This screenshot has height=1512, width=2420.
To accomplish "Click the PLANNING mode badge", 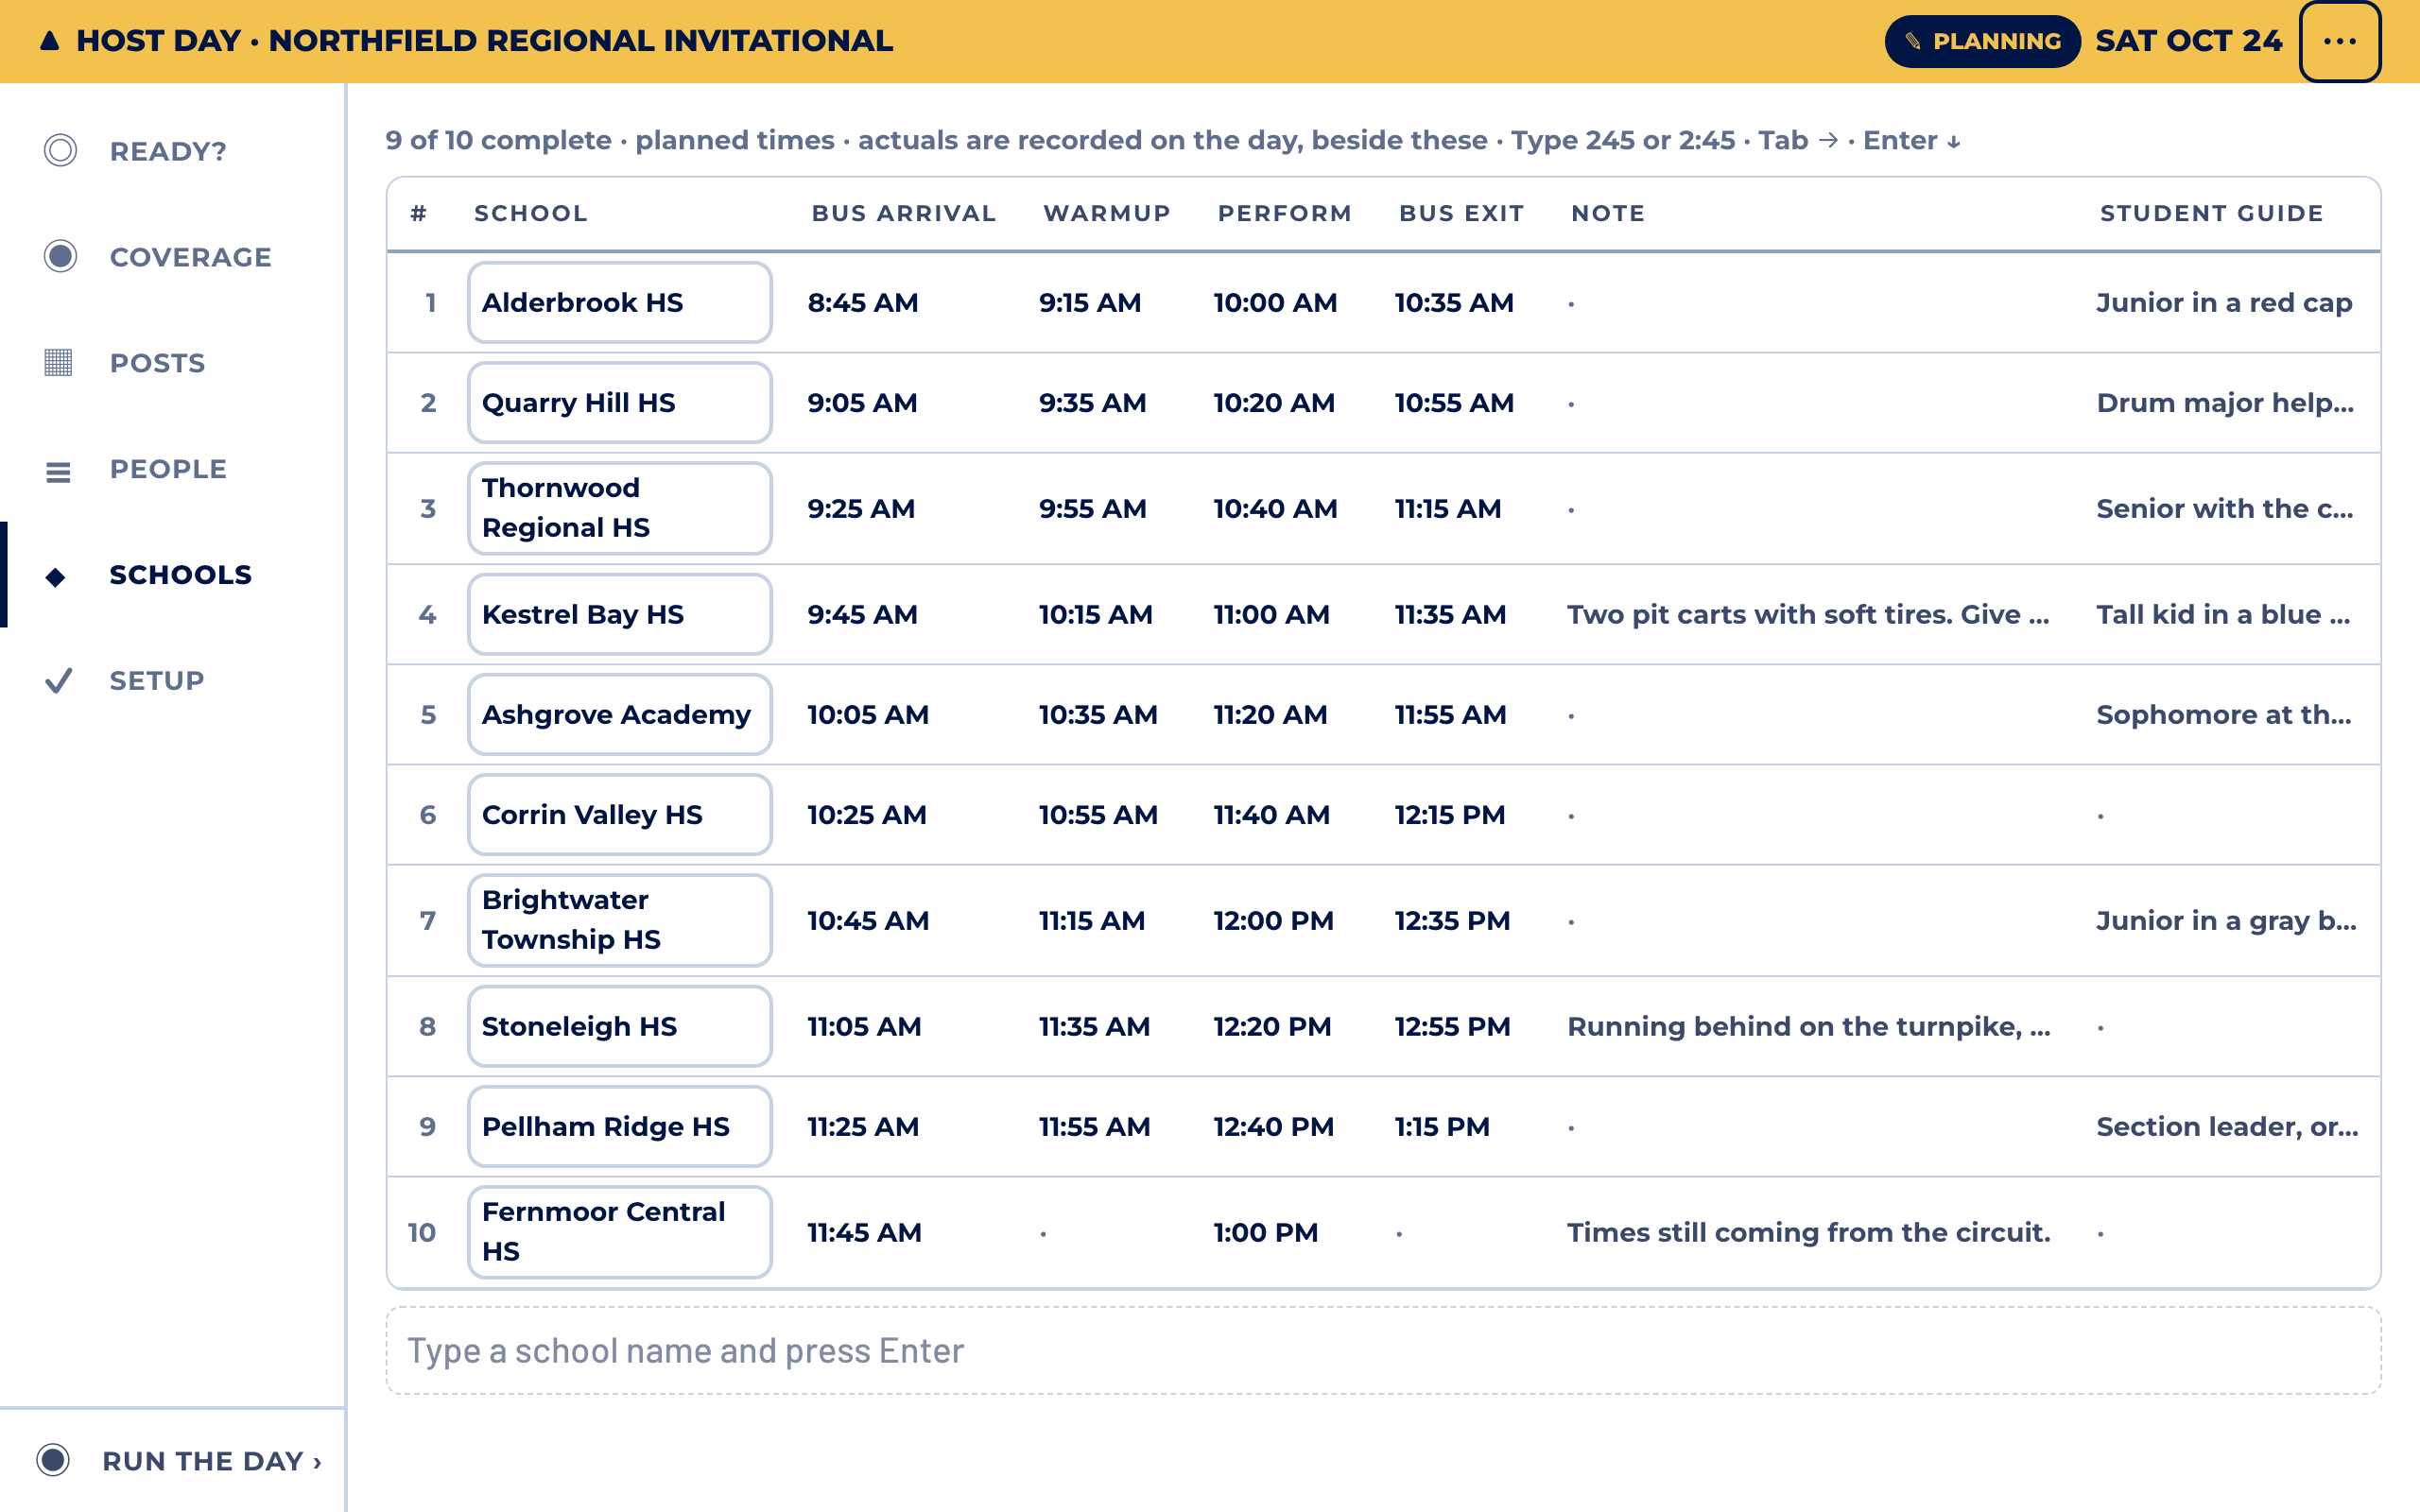I will pos(1982,41).
